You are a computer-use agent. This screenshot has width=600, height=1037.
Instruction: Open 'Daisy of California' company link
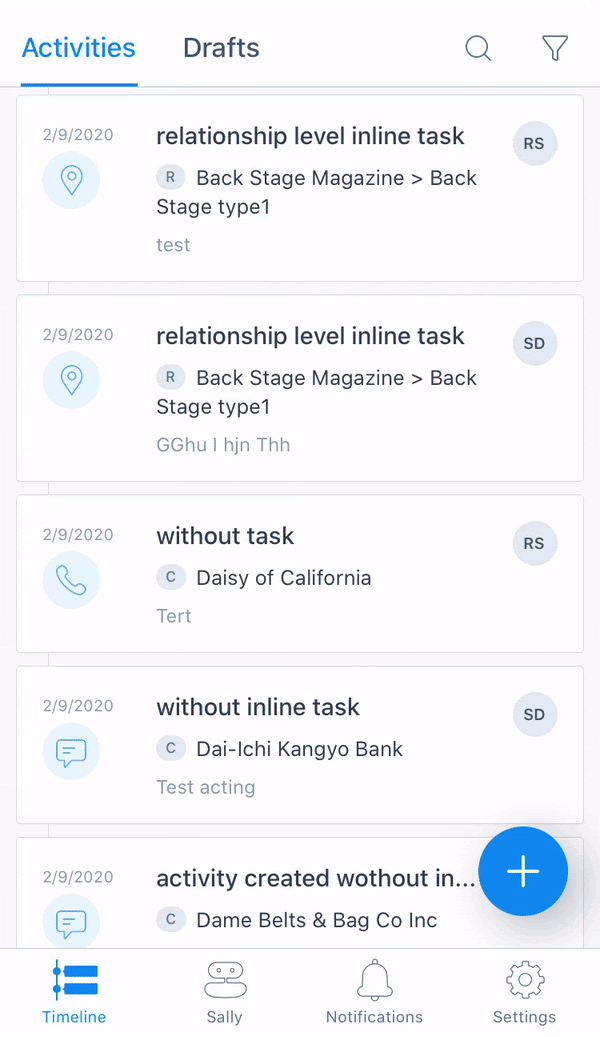click(283, 578)
